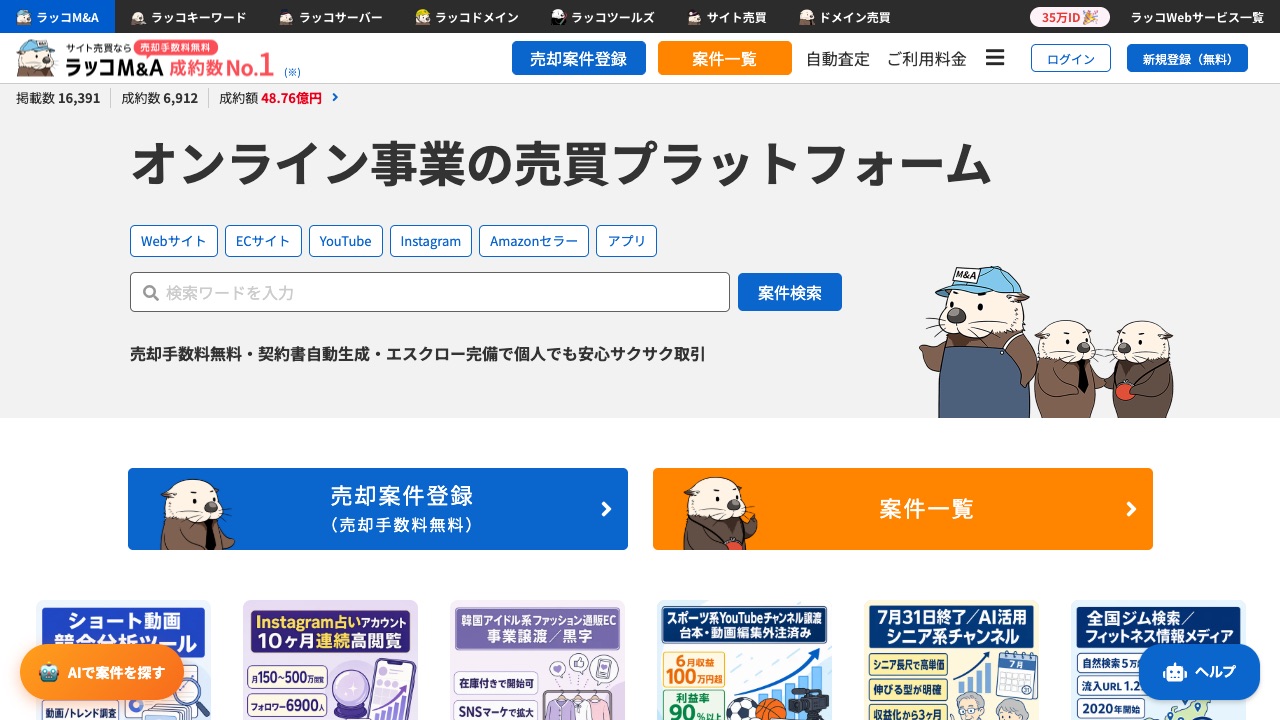Select the YouTube category tag

coord(345,241)
